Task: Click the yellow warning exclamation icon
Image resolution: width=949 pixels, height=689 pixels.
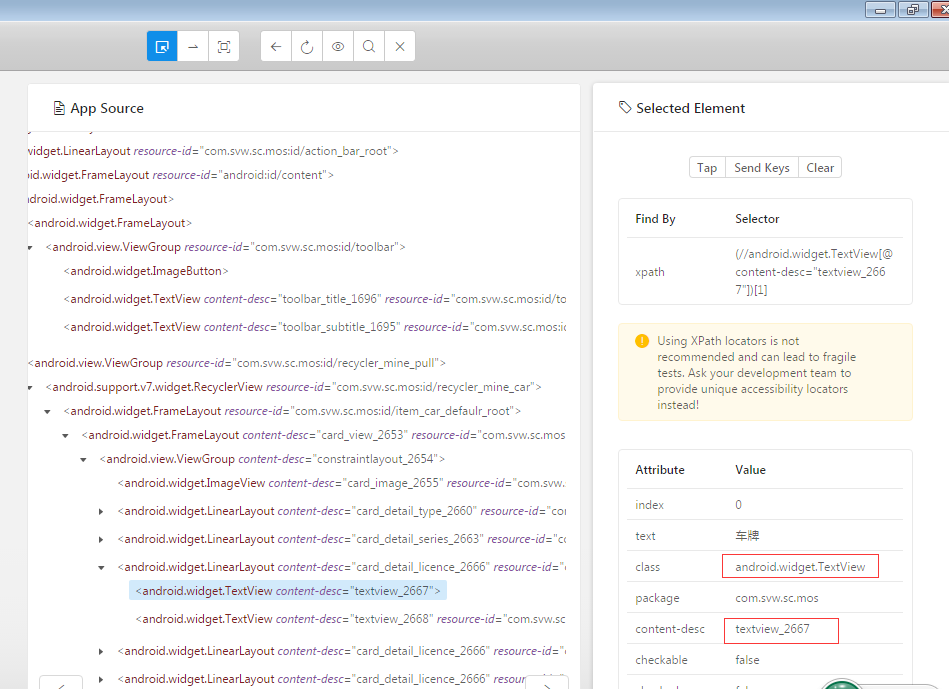Action: tap(642, 341)
